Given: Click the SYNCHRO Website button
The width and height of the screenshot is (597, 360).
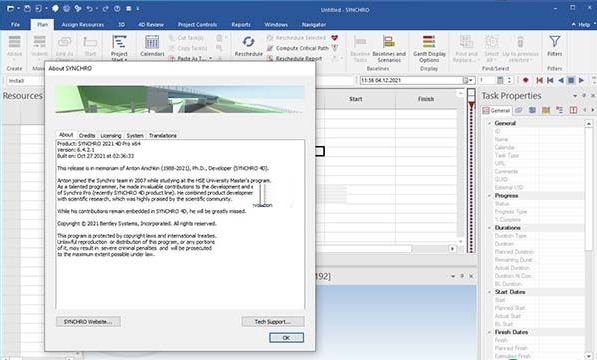Looking at the screenshot, I should point(88,322).
